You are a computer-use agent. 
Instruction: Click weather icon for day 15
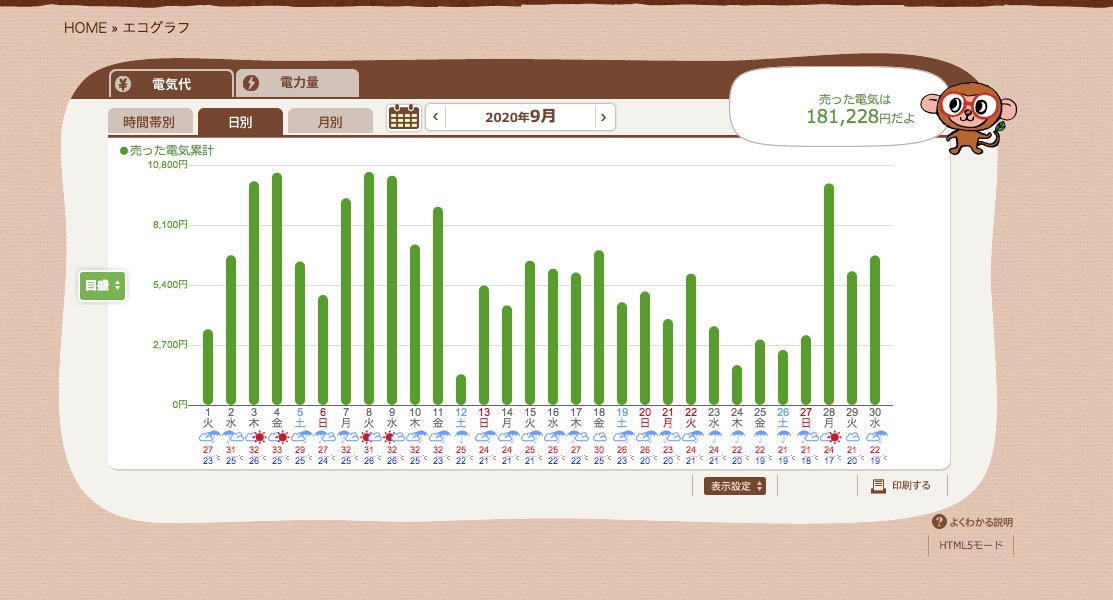pos(530,437)
